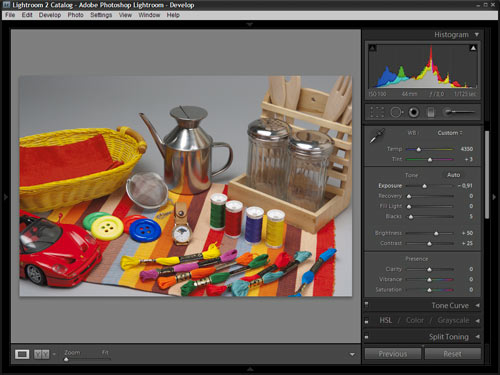
Task: Collapse the Histogram panel
Action: [477, 35]
